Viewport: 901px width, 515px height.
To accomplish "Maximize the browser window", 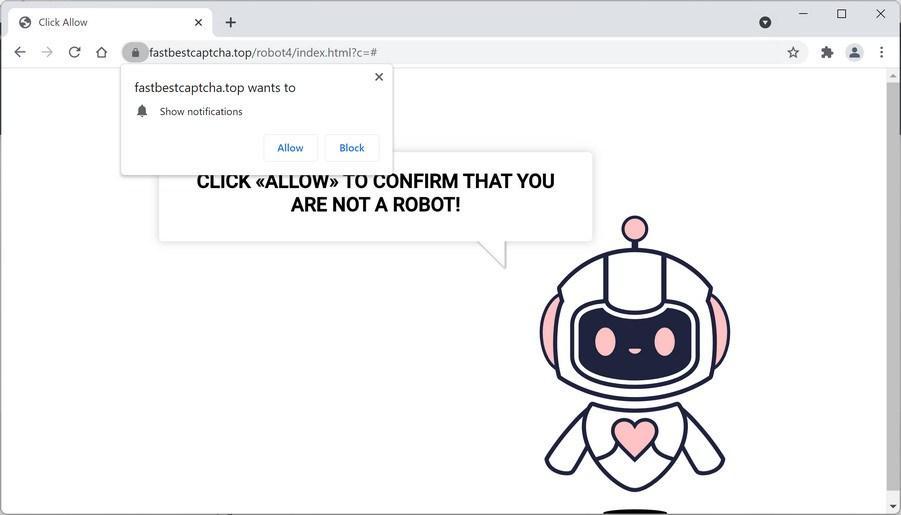I will [x=841, y=14].
